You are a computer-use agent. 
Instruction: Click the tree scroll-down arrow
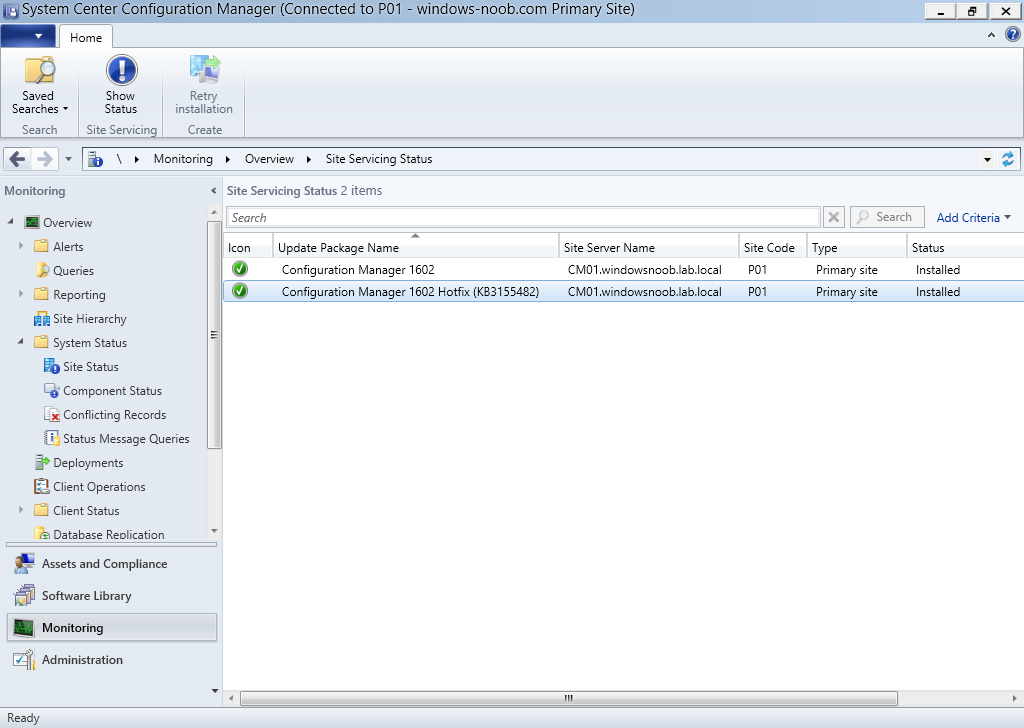(214, 531)
